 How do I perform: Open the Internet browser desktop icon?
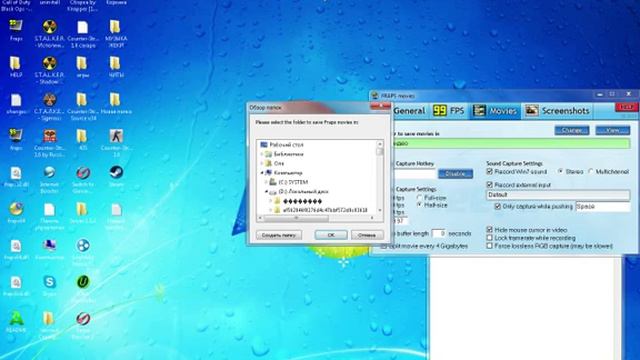click(x=49, y=173)
